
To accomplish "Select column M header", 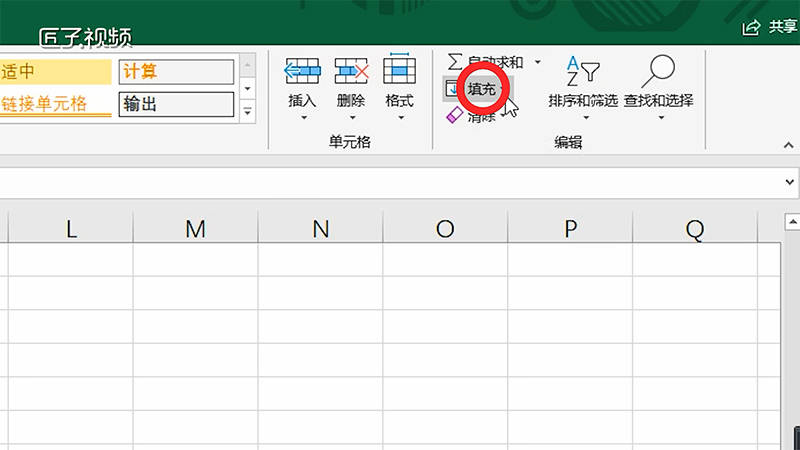I will (195, 229).
